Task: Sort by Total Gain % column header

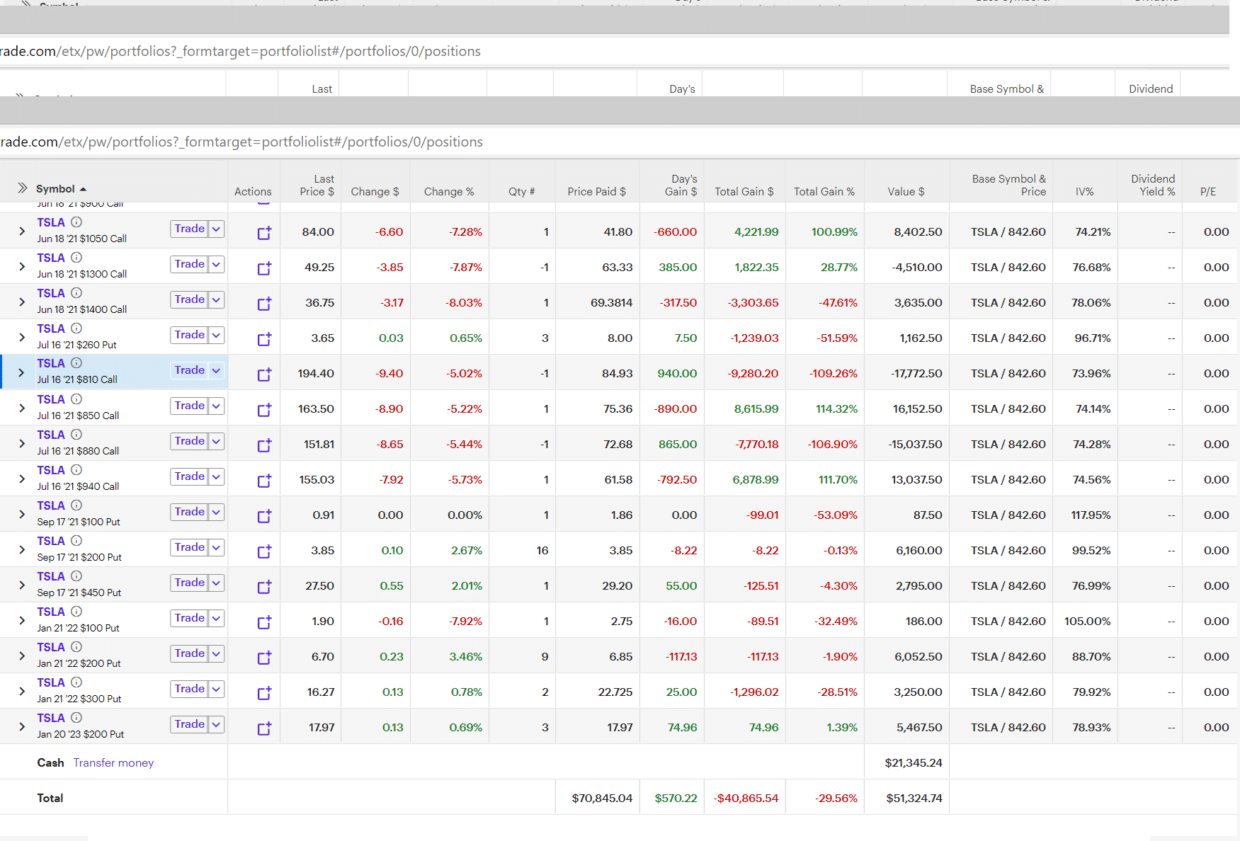Action: coord(825,192)
